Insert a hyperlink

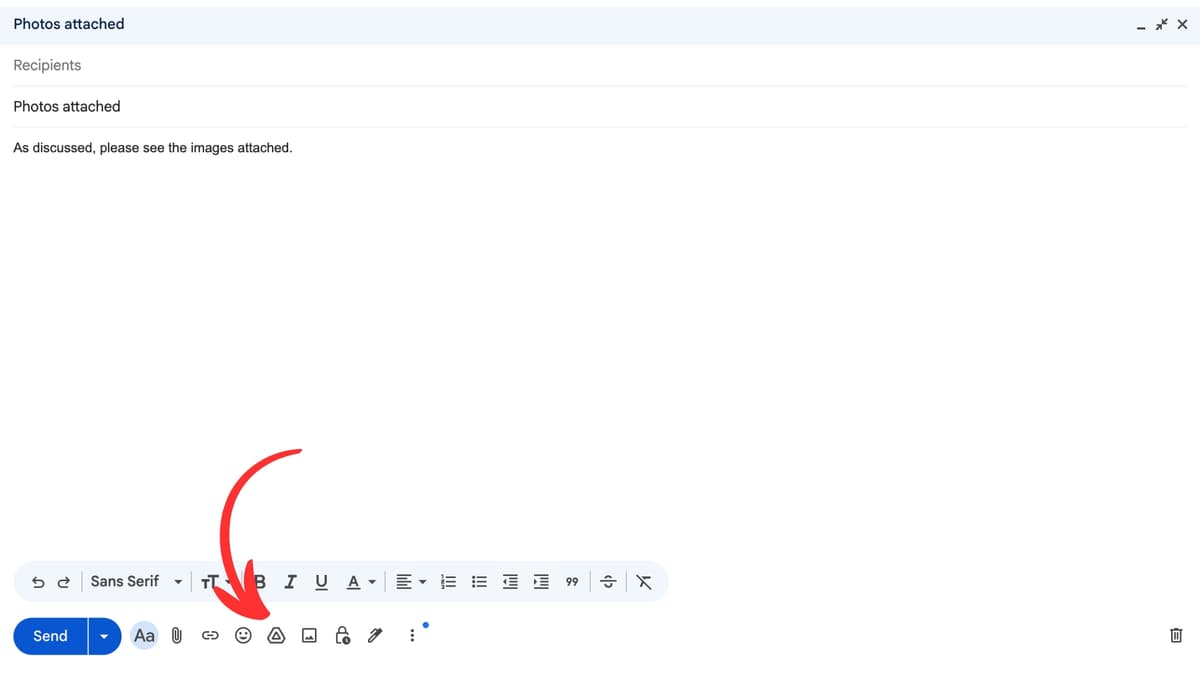[x=210, y=635]
